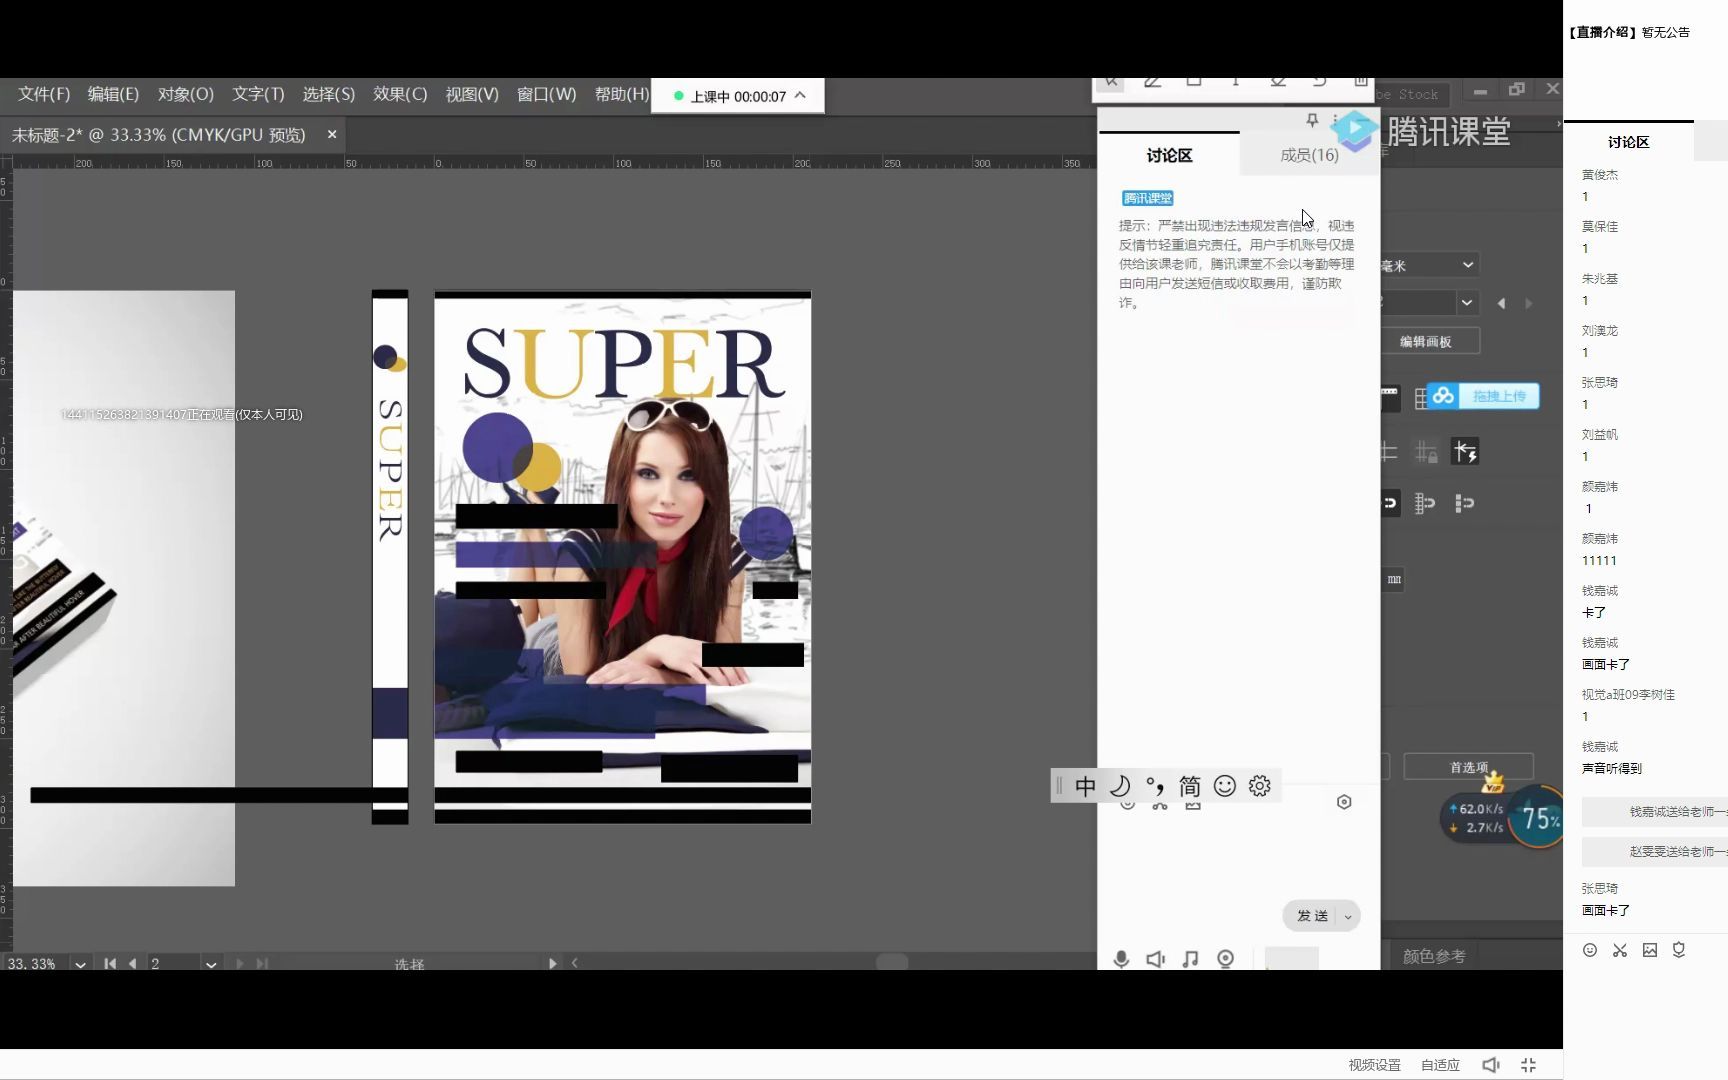Click 自适应 link
The image size is (1728, 1080).
coord(1440,1065)
